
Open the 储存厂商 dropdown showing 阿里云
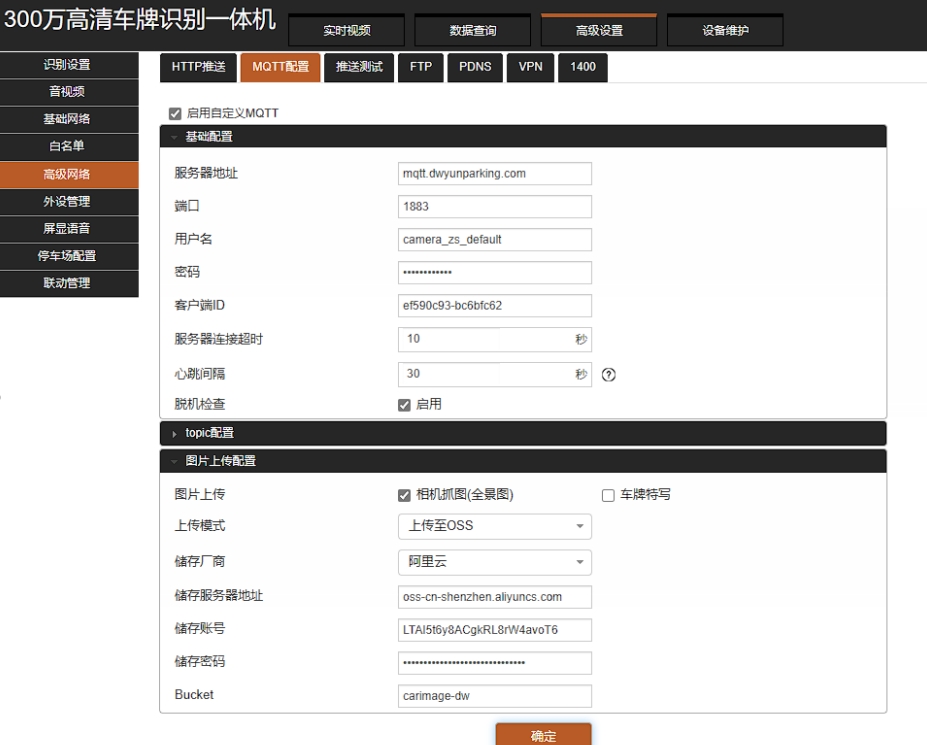pyautogui.click(x=494, y=562)
